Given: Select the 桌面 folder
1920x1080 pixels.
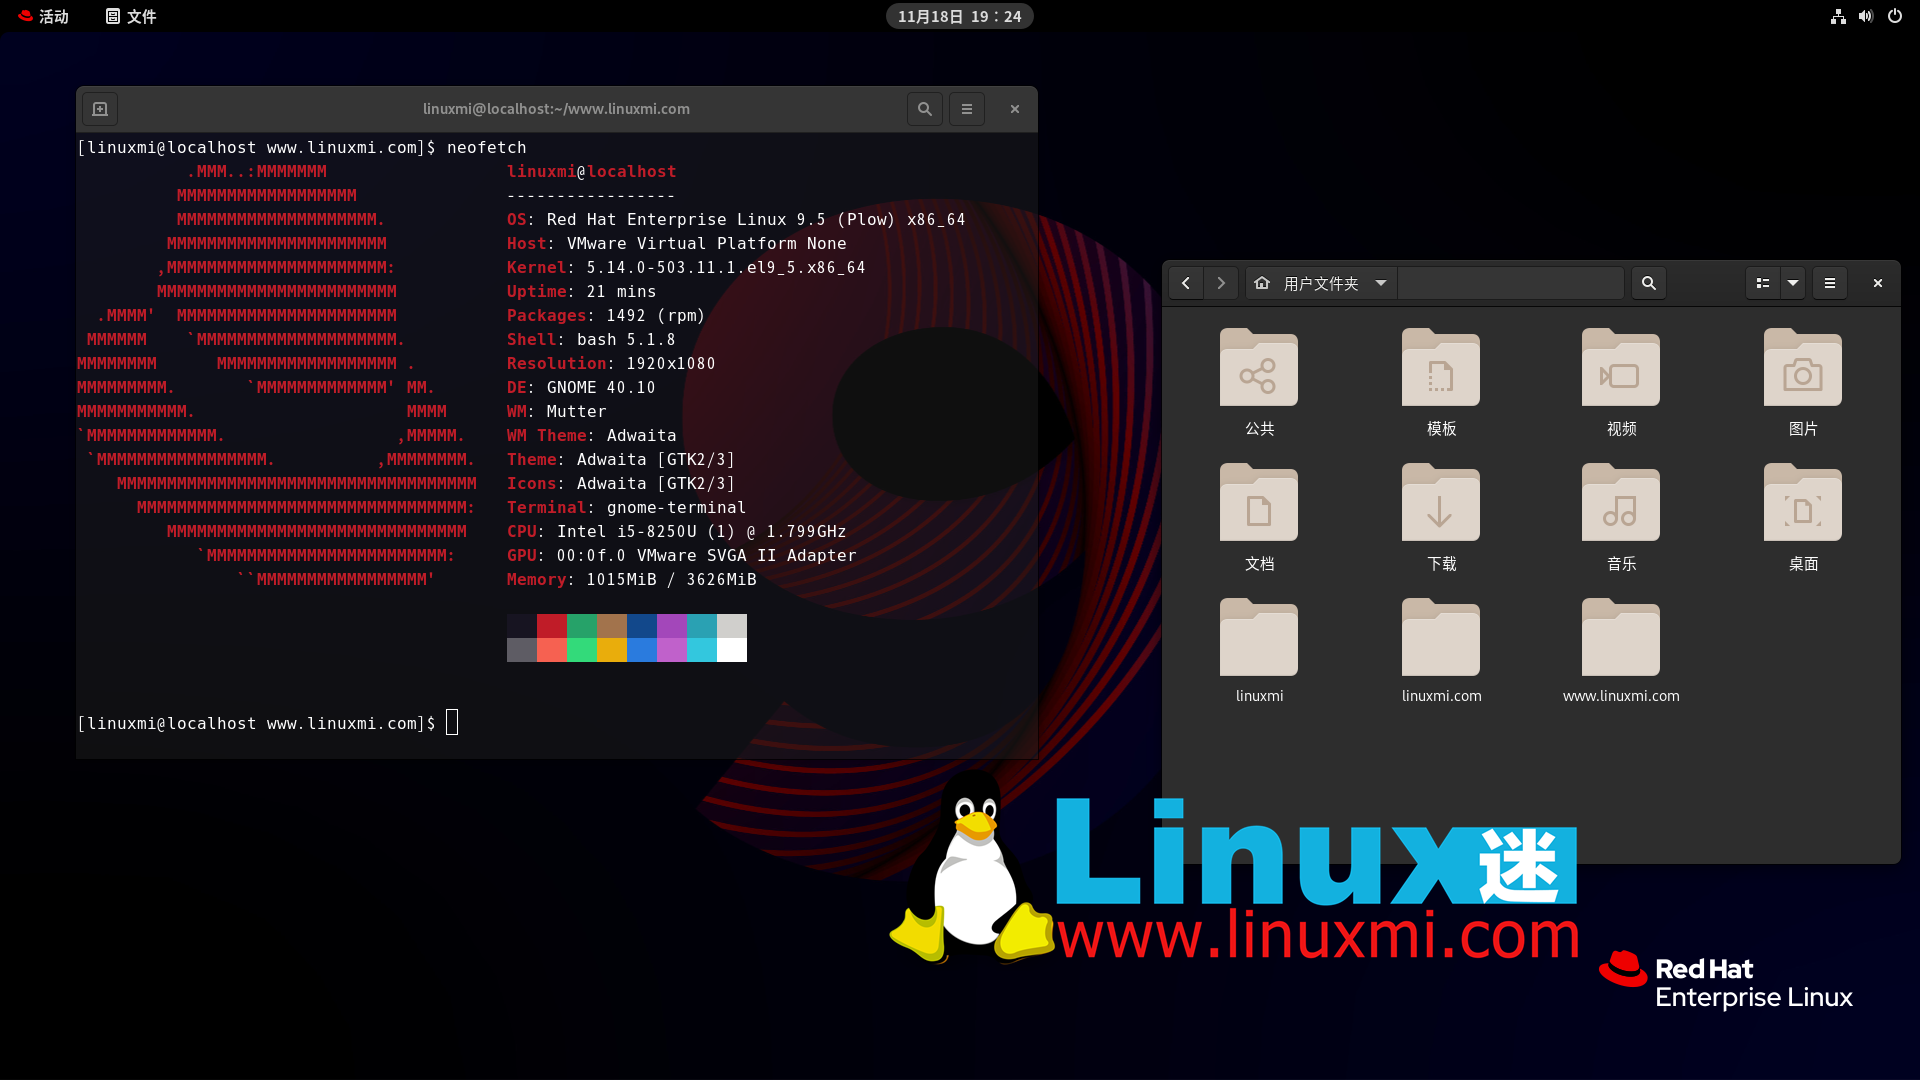Looking at the screenshot, I should [x=1803, y=517].
